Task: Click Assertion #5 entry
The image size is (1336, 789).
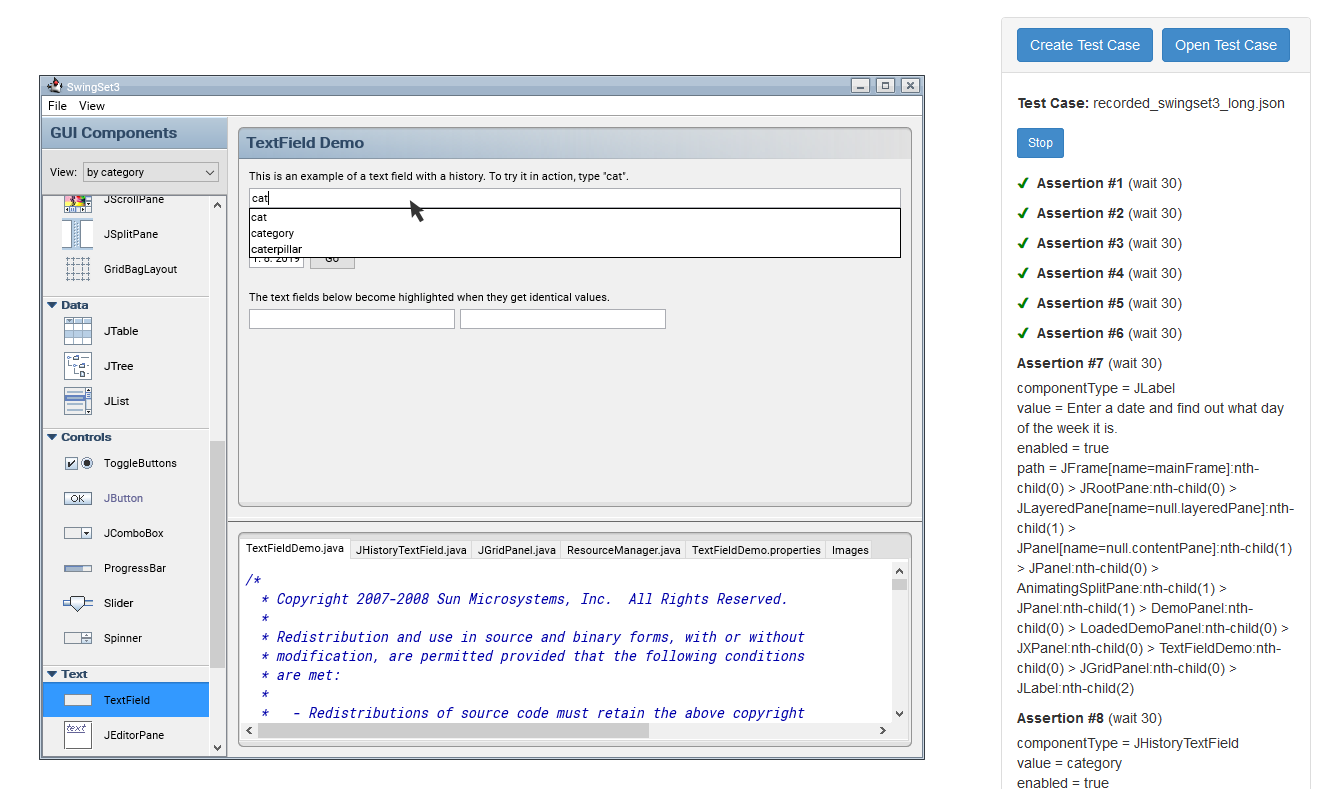Action: pos(1099,303)
